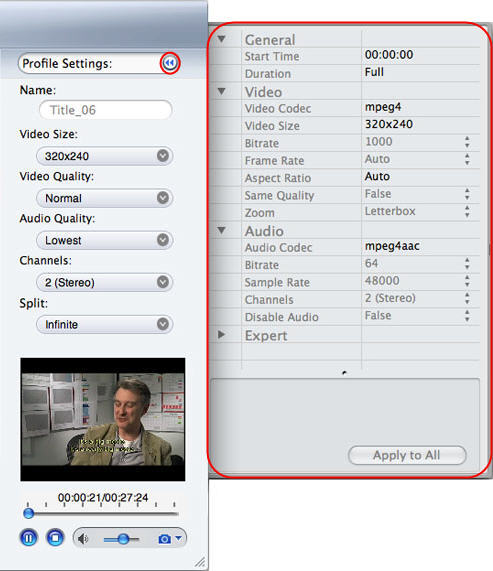Click the Sample Rate 48000 stepper
The height and width of the screenshot is (571, 493).
(x=467, y=281)
